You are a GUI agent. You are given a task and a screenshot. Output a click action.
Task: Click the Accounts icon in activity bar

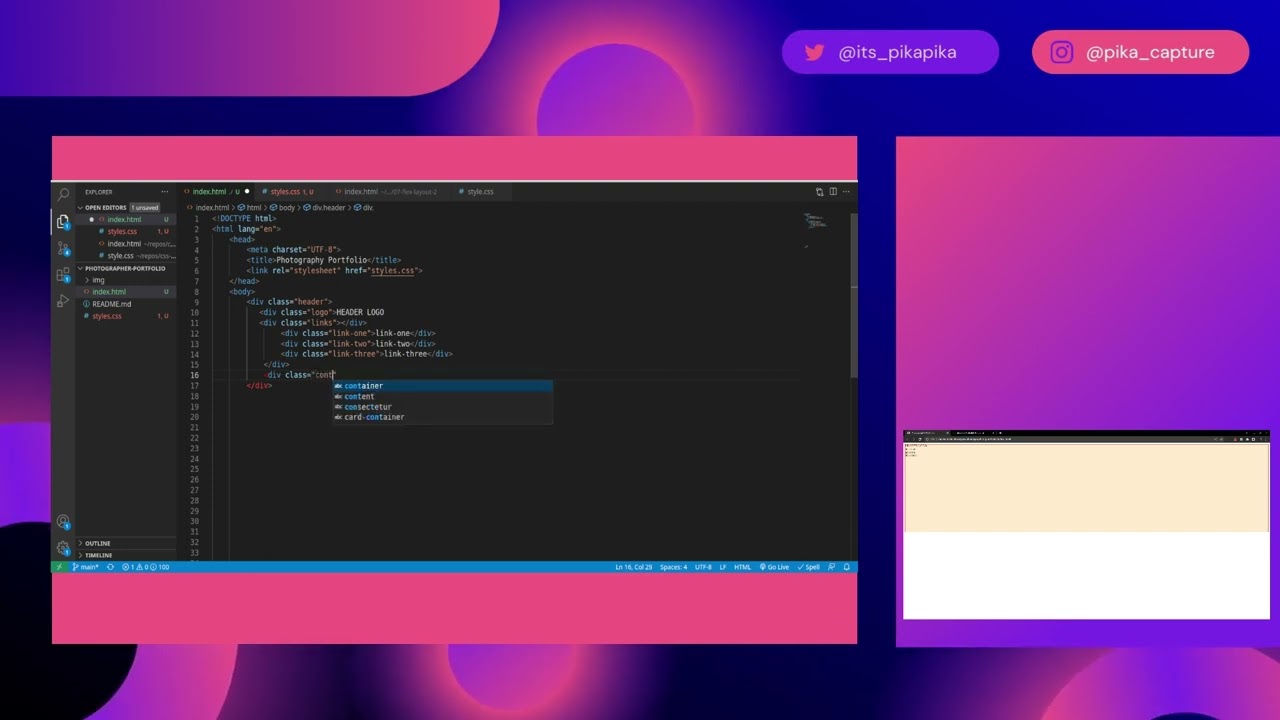63,522
